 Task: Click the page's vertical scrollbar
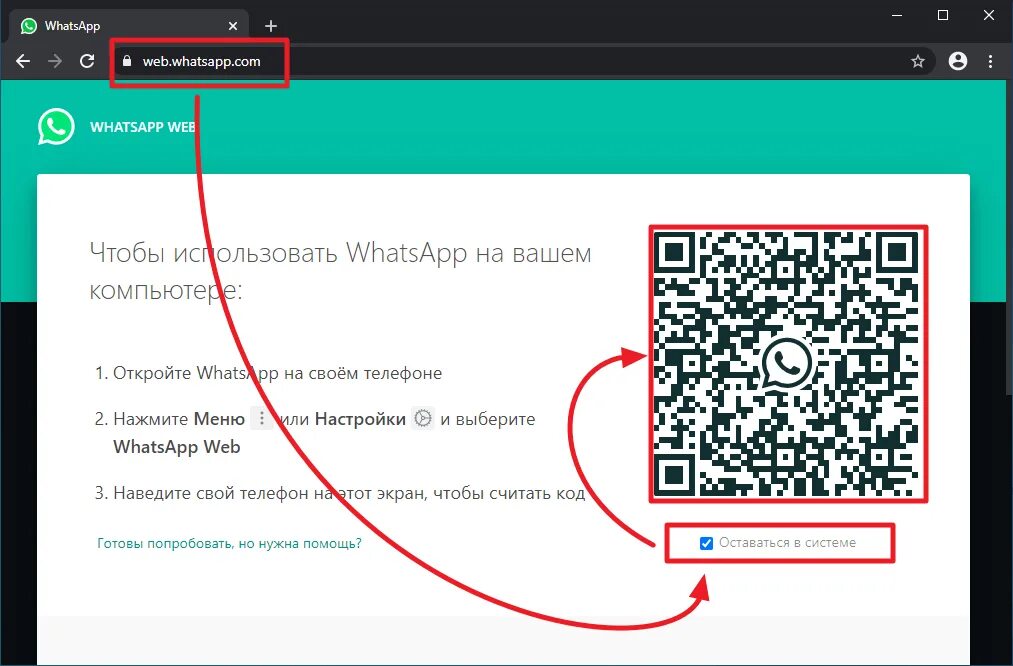(x=1008, y=236)
